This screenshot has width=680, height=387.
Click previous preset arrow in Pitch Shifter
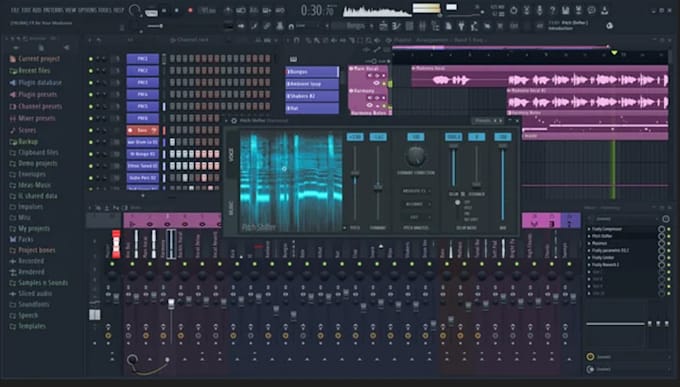pyautogui.click(x=495, y=121)
